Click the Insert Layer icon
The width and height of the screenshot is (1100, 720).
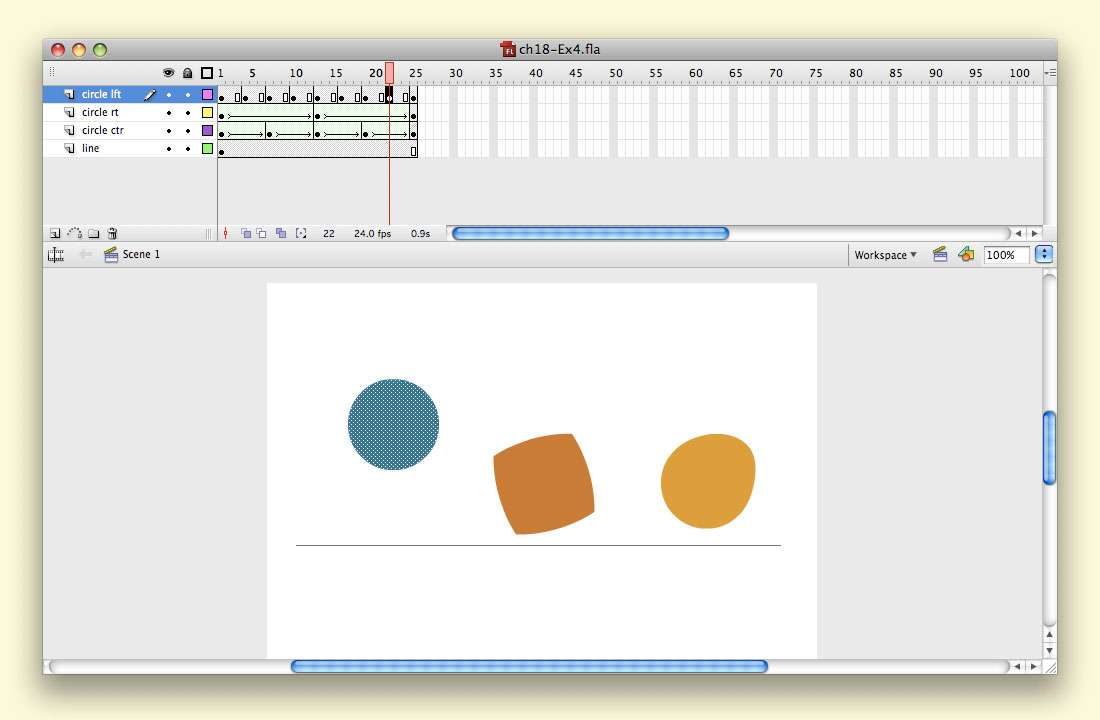55,233
